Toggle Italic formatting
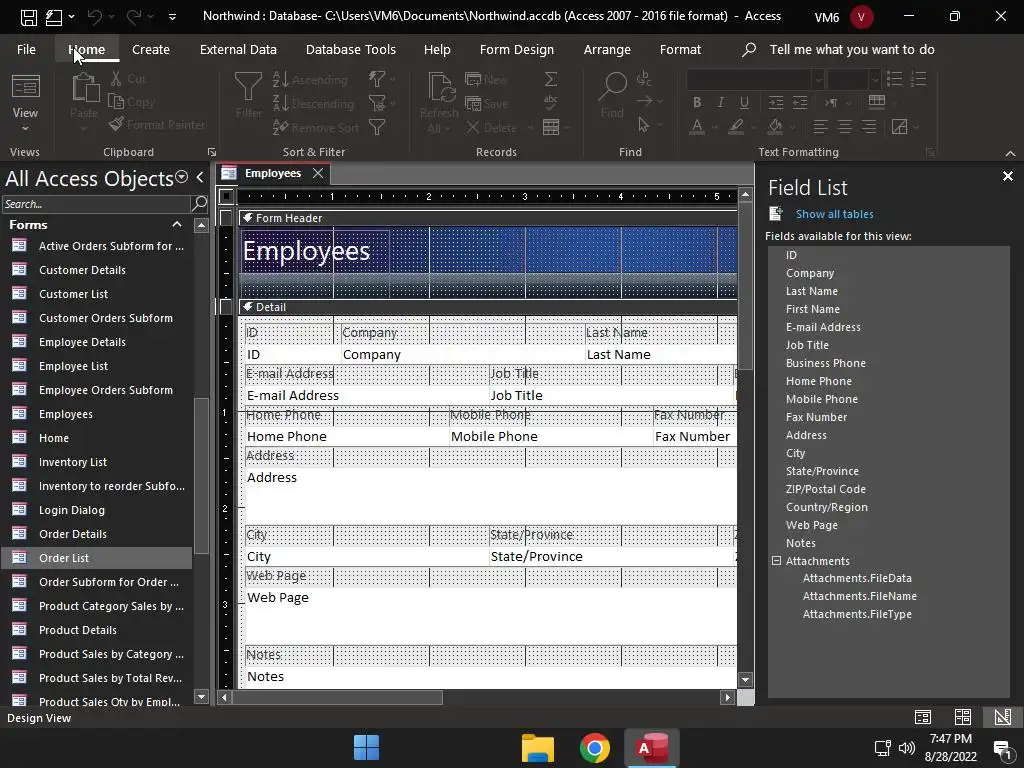This screenshot has height=768, width=1024. [720, 103]
